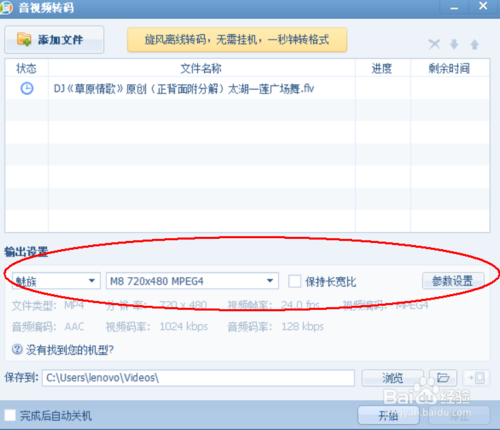Expand the 魅族 device brand dropdown
Screen dimensions: 500x430
pyautogui.click(x=56, y=281)
